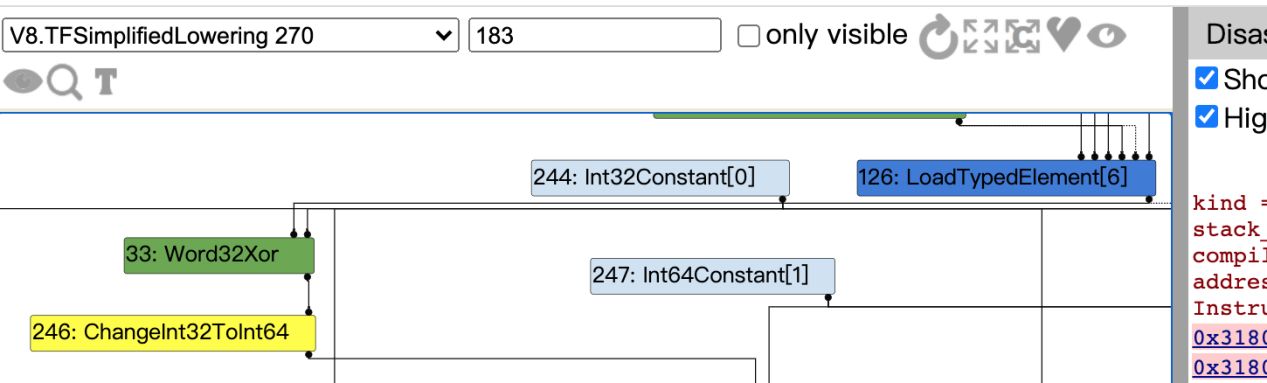Select node 247: Int64Constant[1]
This screenshot has width=1267, height=383.
click(712, 275)
